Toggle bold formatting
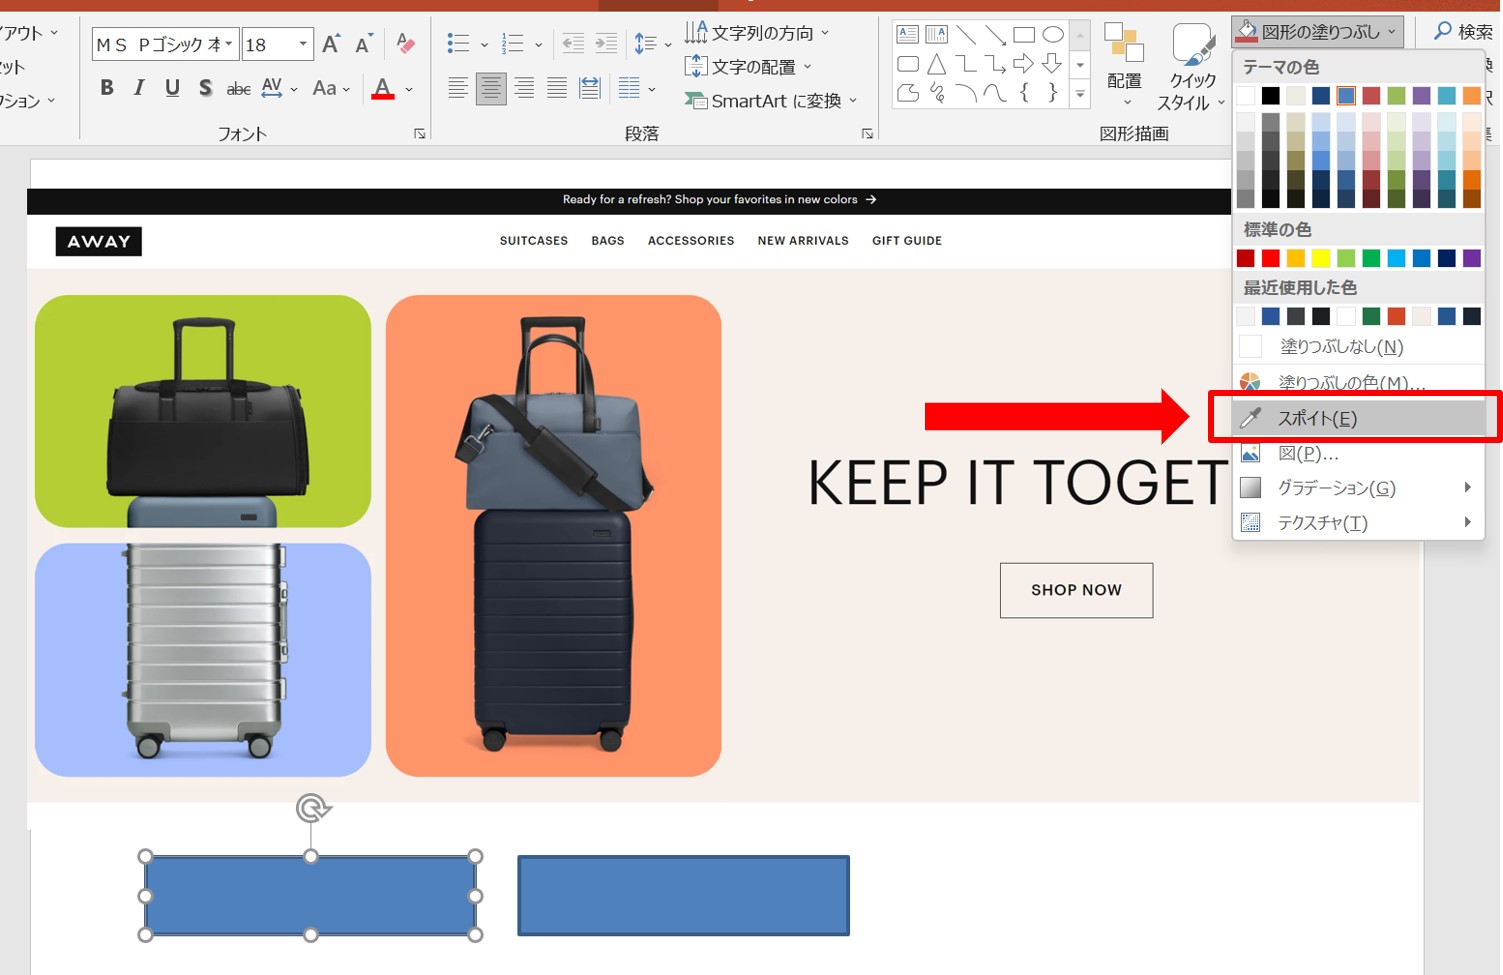1503x975 pixels. [x=107, y=88]
